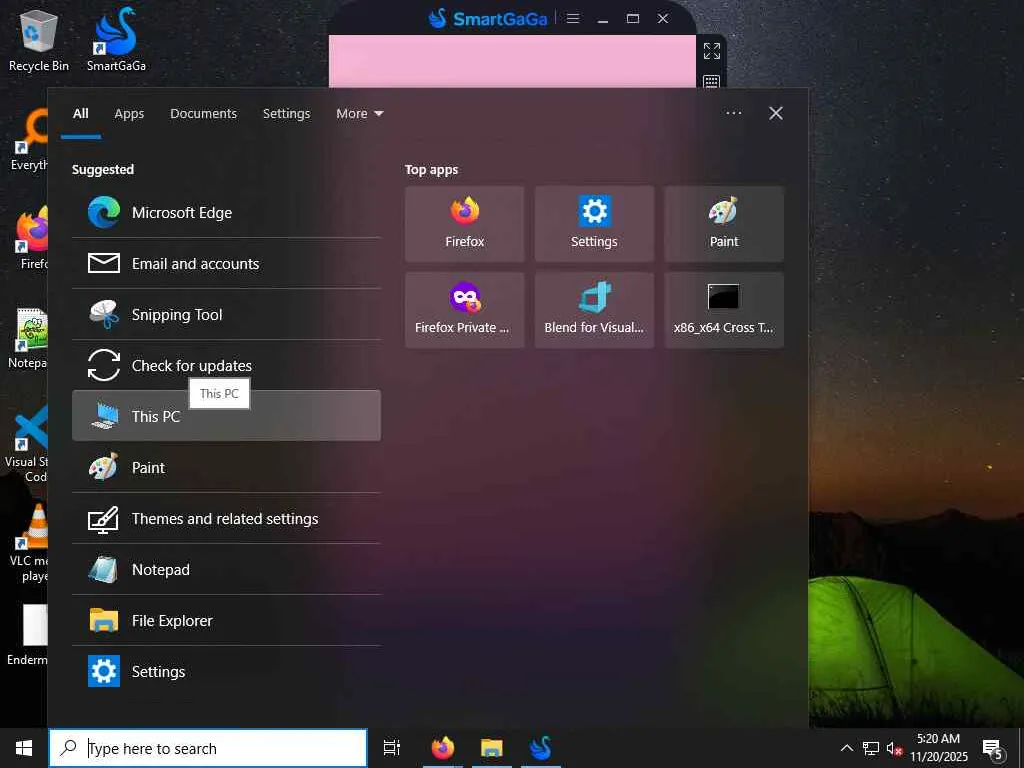1024x768 pixels.
Task: Switch to the Apps search tab
Action: point(129,114)
